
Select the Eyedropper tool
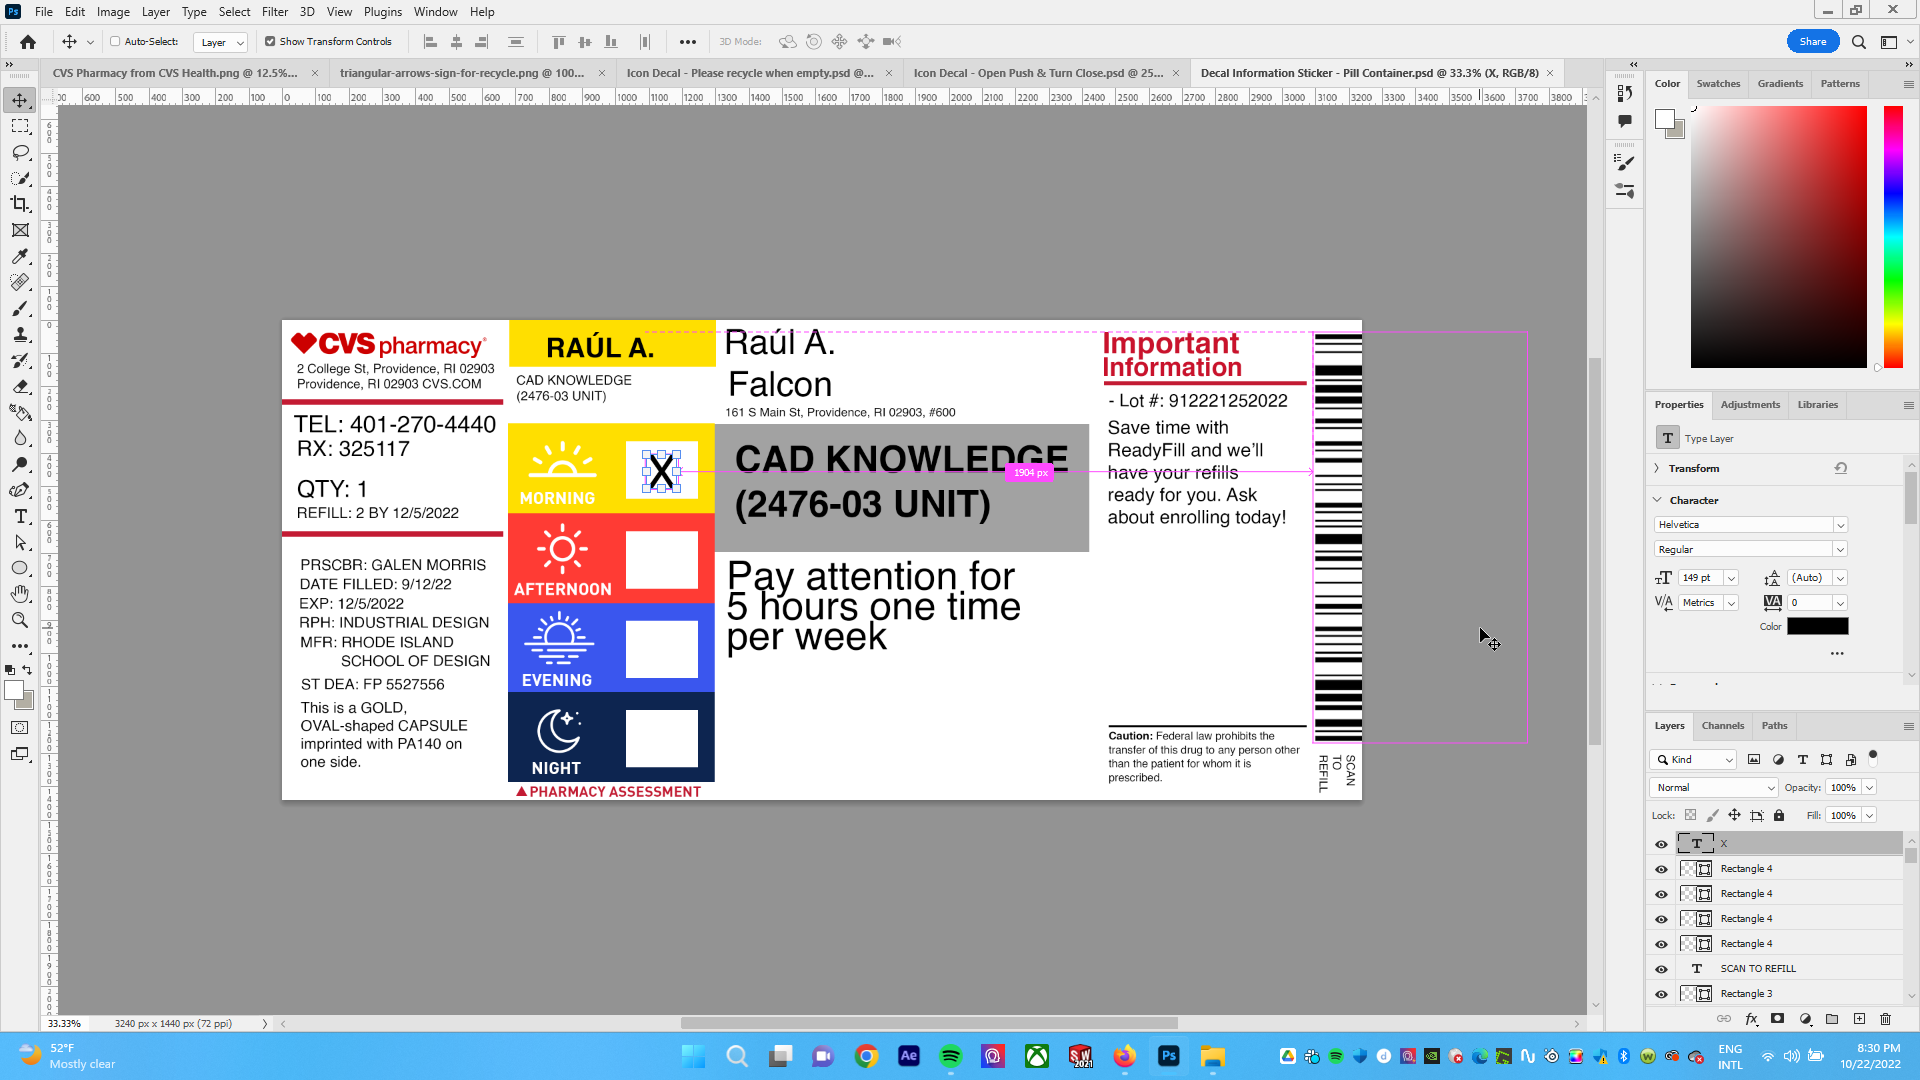pyautogui.click(x=20, y=256)
